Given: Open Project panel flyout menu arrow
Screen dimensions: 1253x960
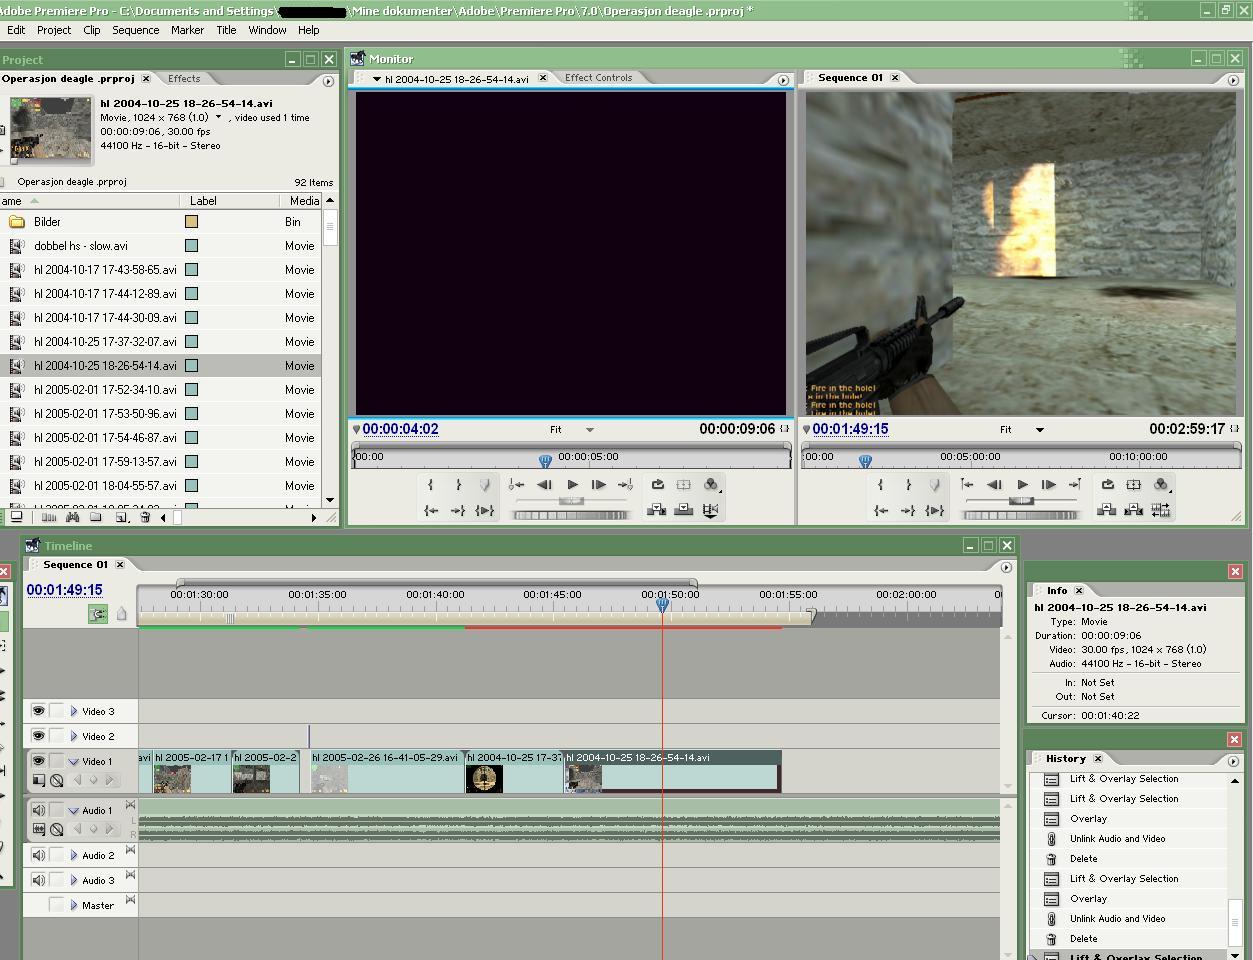Looking at the screenshot, I should click(328, 81).
